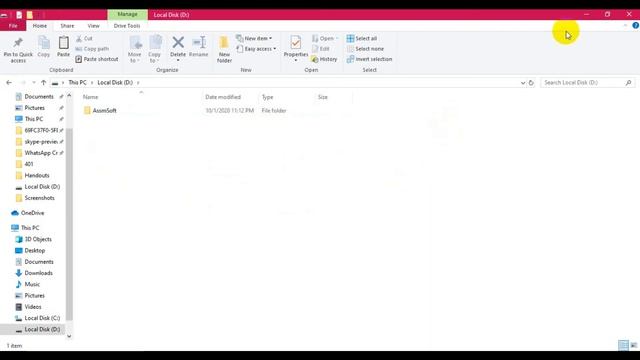Switch to the Share ribbon tab
This screenshot has width=640, height=360.
pyautogui.click(x=67, y=26)
